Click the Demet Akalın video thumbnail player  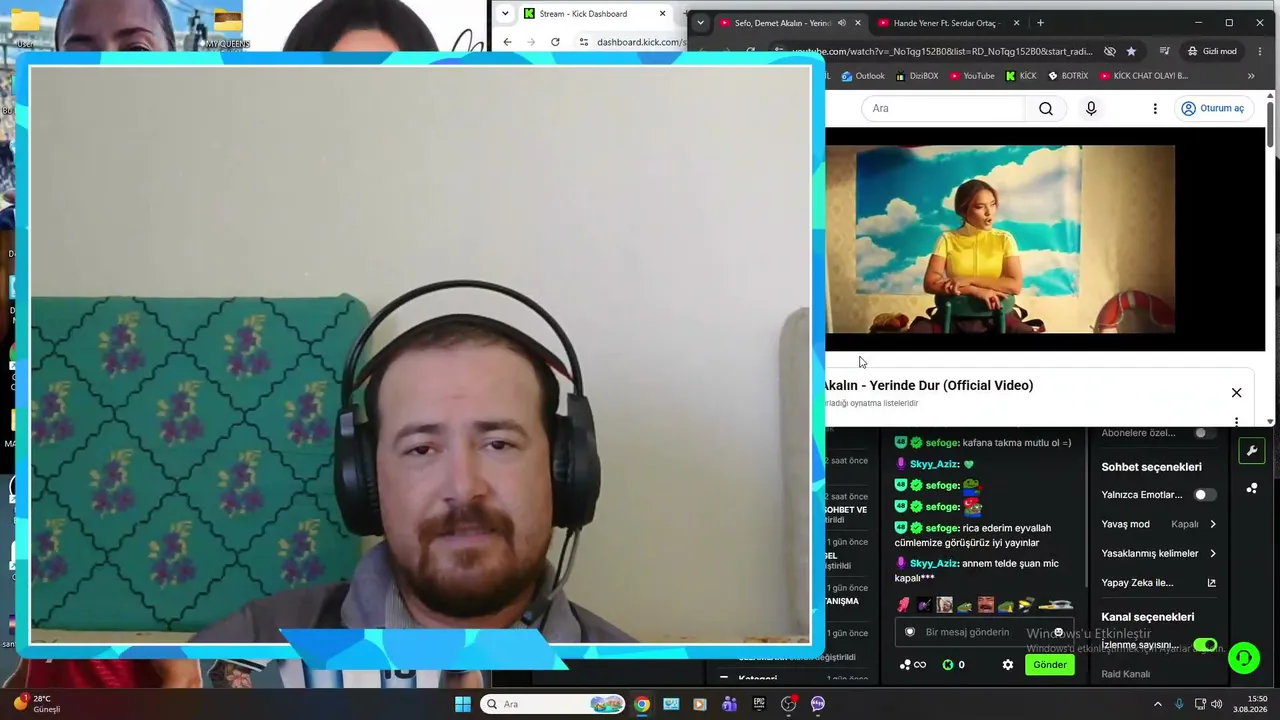point(1000,240)
